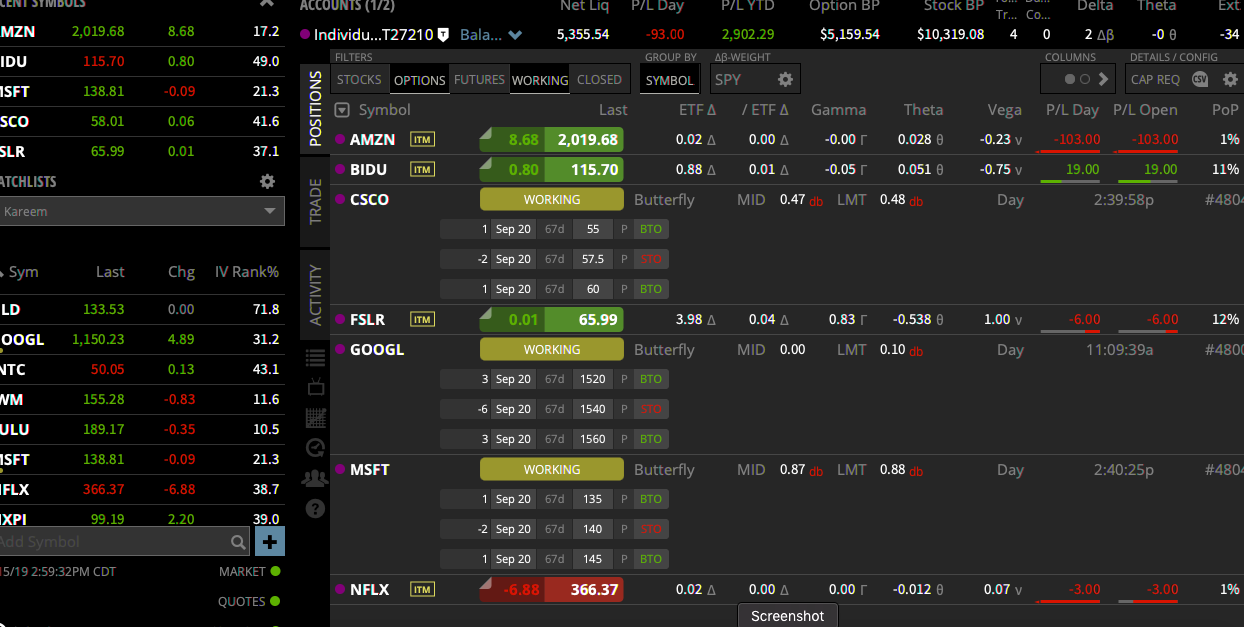This screenshot has width=1244, height=627.
Task: Click the BIDU P/L Day green bar
Action: 1071,181
